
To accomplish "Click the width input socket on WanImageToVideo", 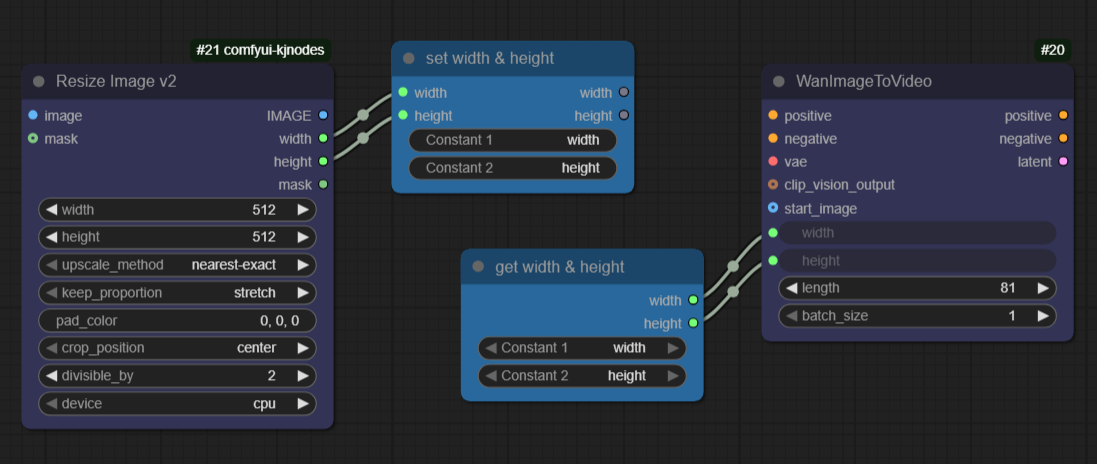I will pyautogui.click(x=773, y=232).
